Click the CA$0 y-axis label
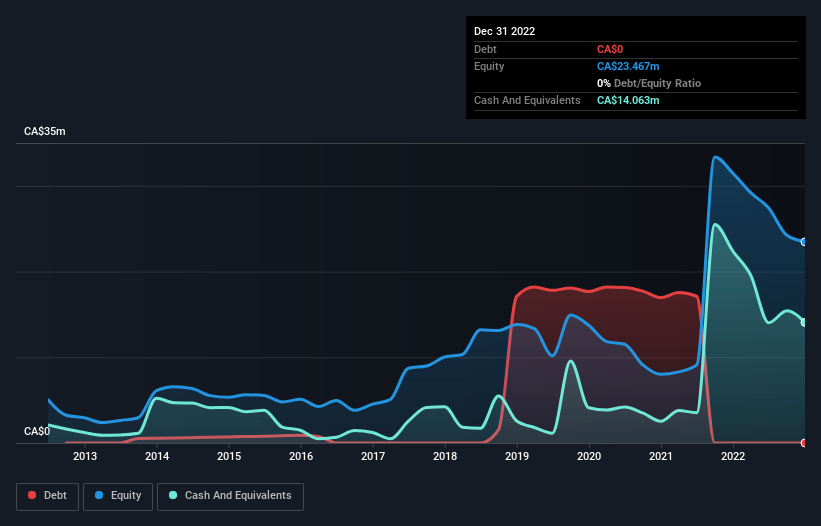 (37, 431)
